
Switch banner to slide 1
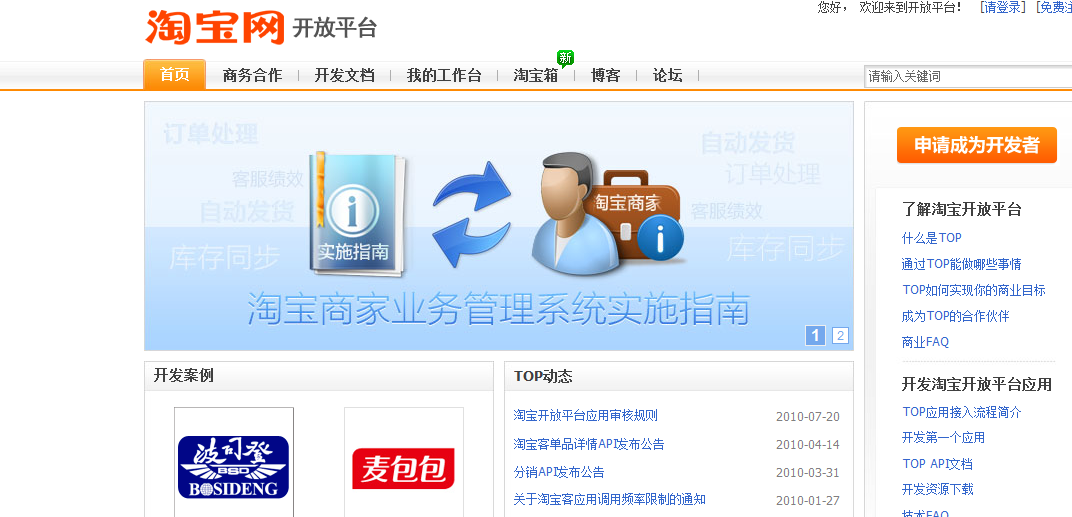[815, 336]
